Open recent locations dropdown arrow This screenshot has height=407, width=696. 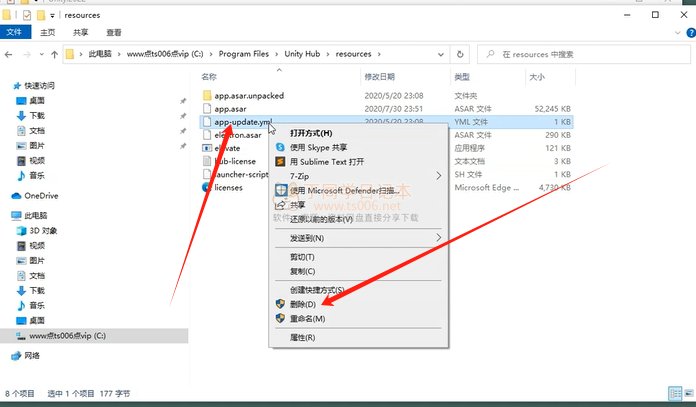41,54
